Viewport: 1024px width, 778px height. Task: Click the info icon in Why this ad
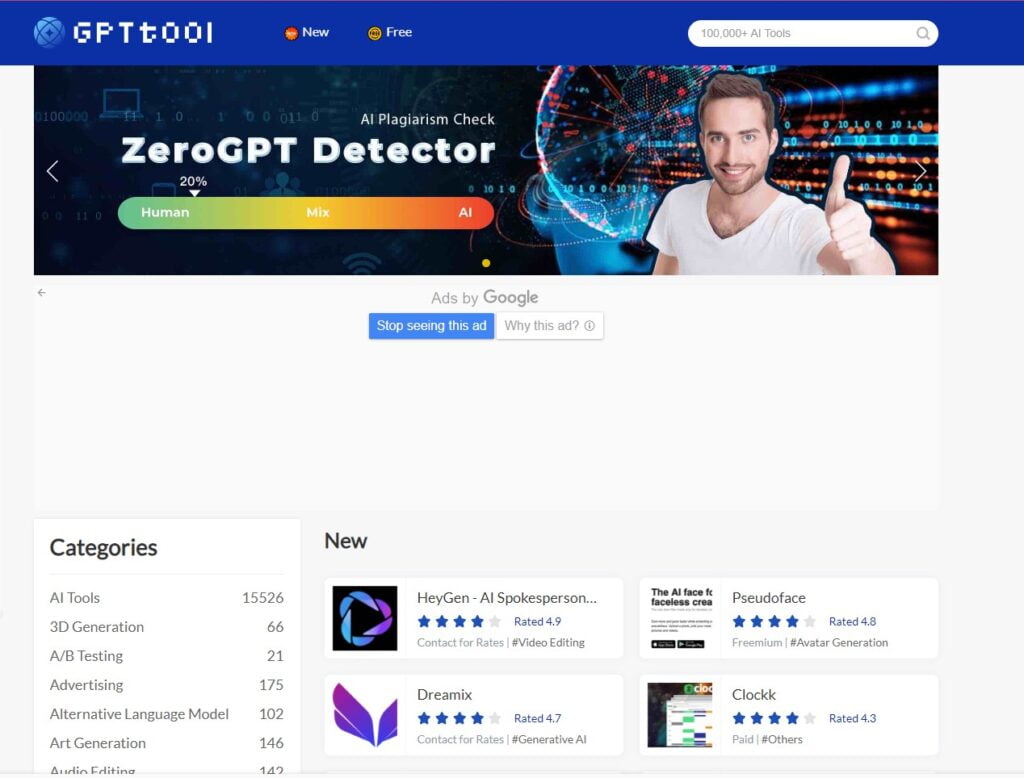(x=589, y=326)
